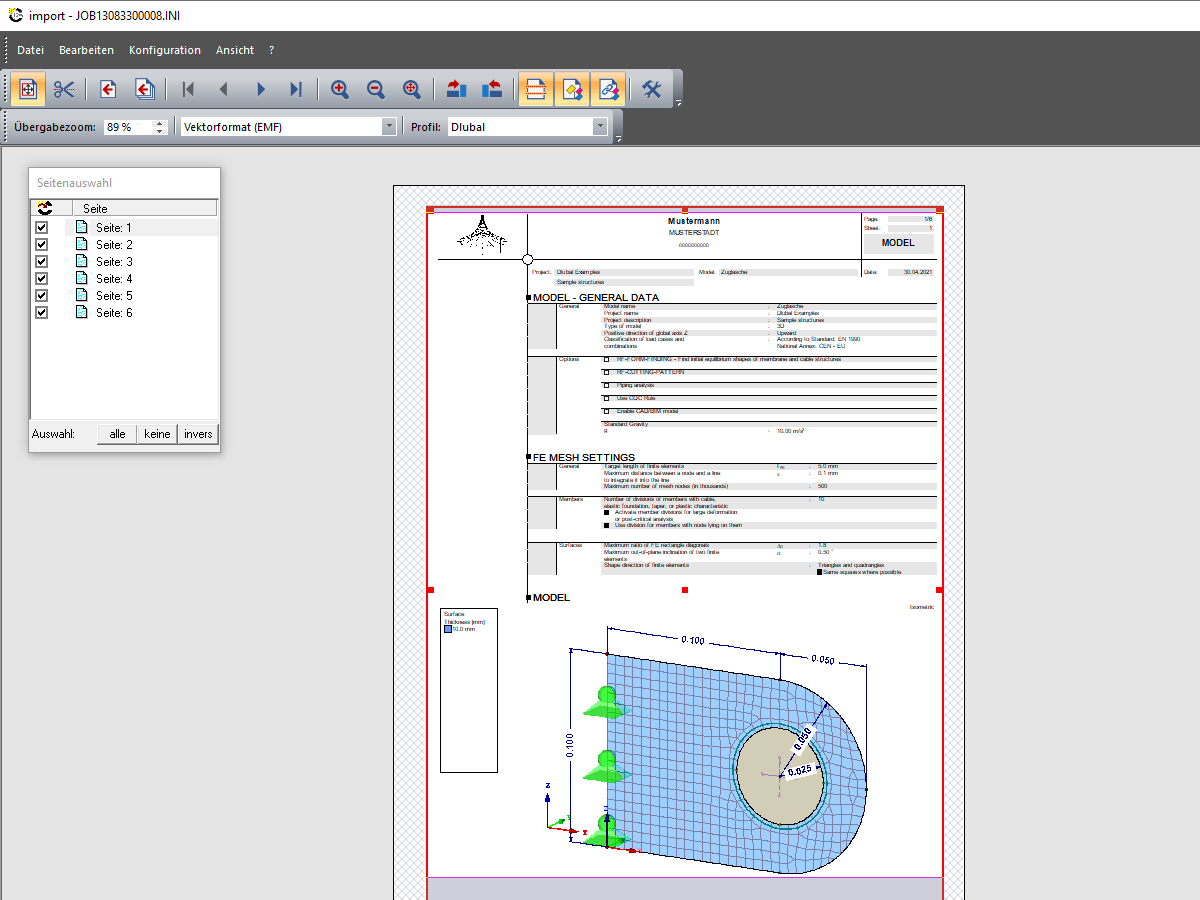The width and height of the screenshot is (1200, 900).
Task: Select Seite: 4 in the page list
Action: coord(114,279)
